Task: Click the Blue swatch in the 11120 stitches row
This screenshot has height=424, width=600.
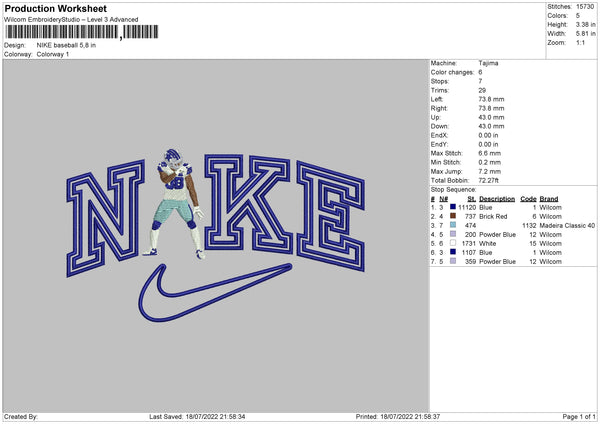Action: click(453, 207)
